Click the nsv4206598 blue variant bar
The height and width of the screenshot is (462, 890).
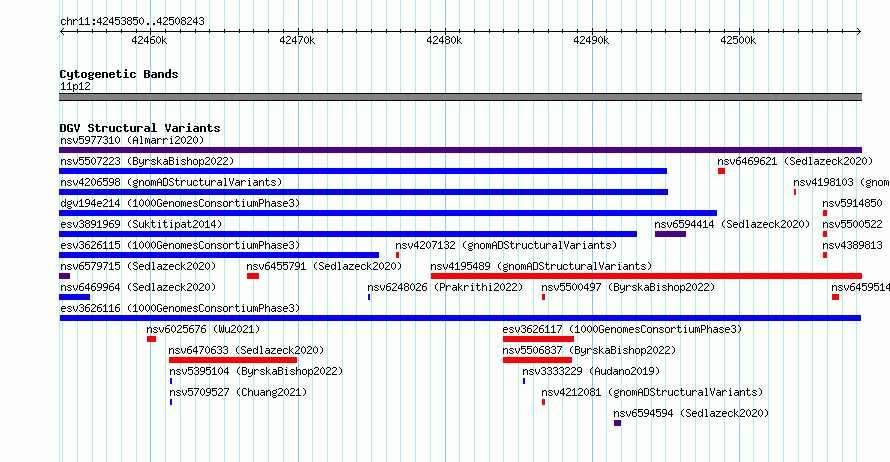pos(363,192)
